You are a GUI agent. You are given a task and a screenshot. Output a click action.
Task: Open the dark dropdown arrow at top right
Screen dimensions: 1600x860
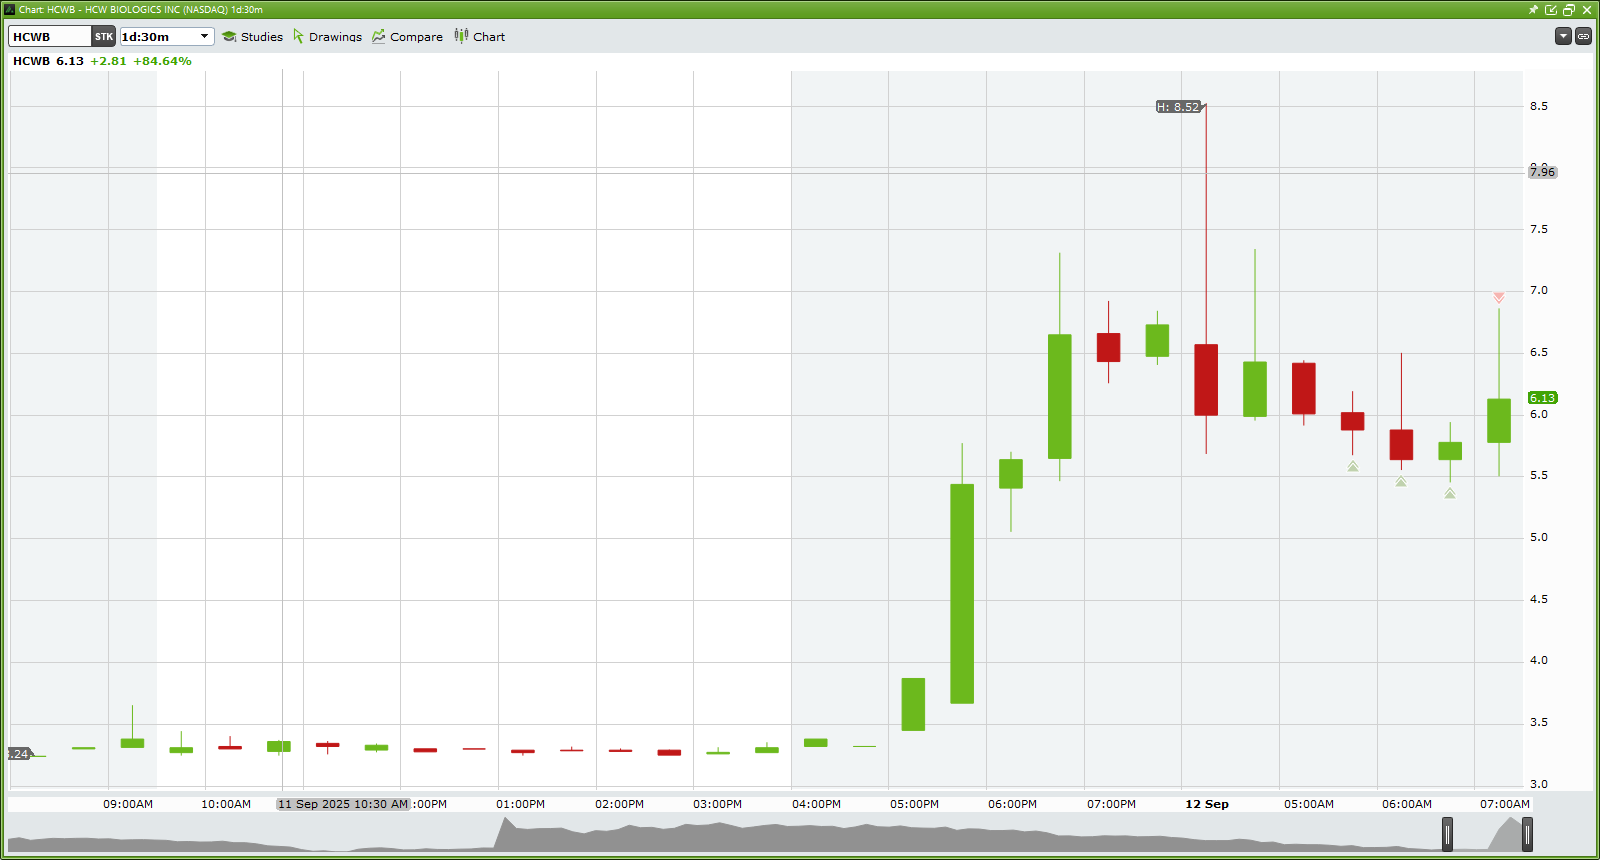pos(1563,36)
